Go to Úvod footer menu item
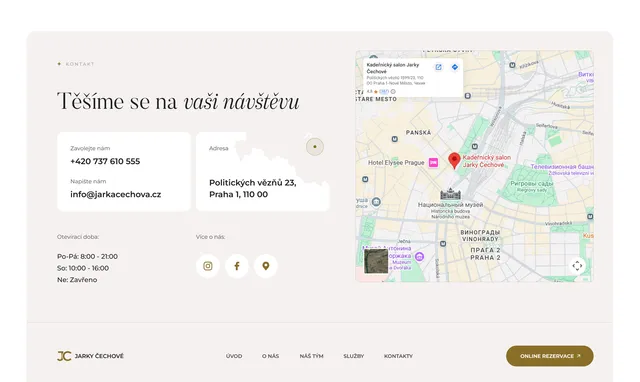The height and width of the screenshot is (382, 640). 234,356
